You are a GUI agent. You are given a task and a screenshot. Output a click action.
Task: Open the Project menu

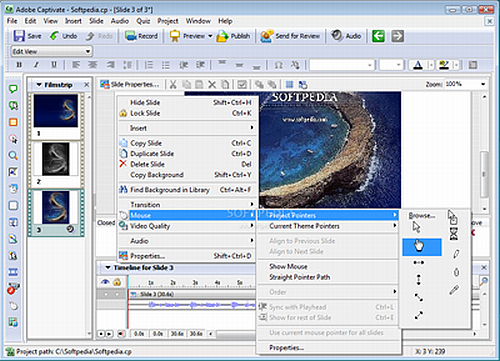coord(168,21)
